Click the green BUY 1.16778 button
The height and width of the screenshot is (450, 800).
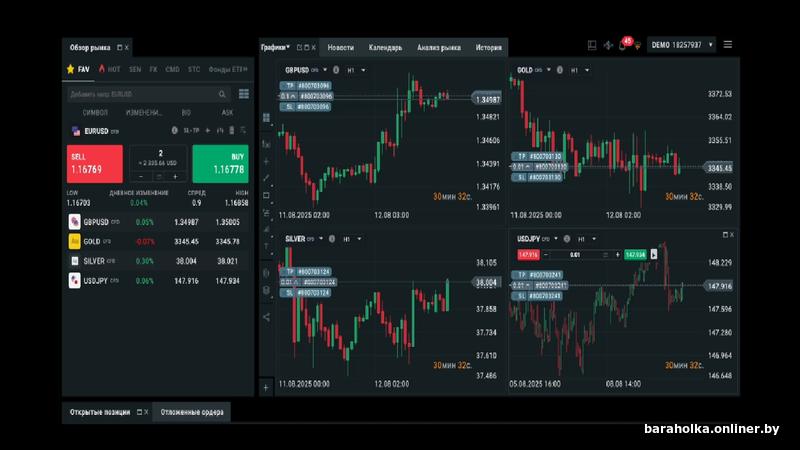pos(220,164)
